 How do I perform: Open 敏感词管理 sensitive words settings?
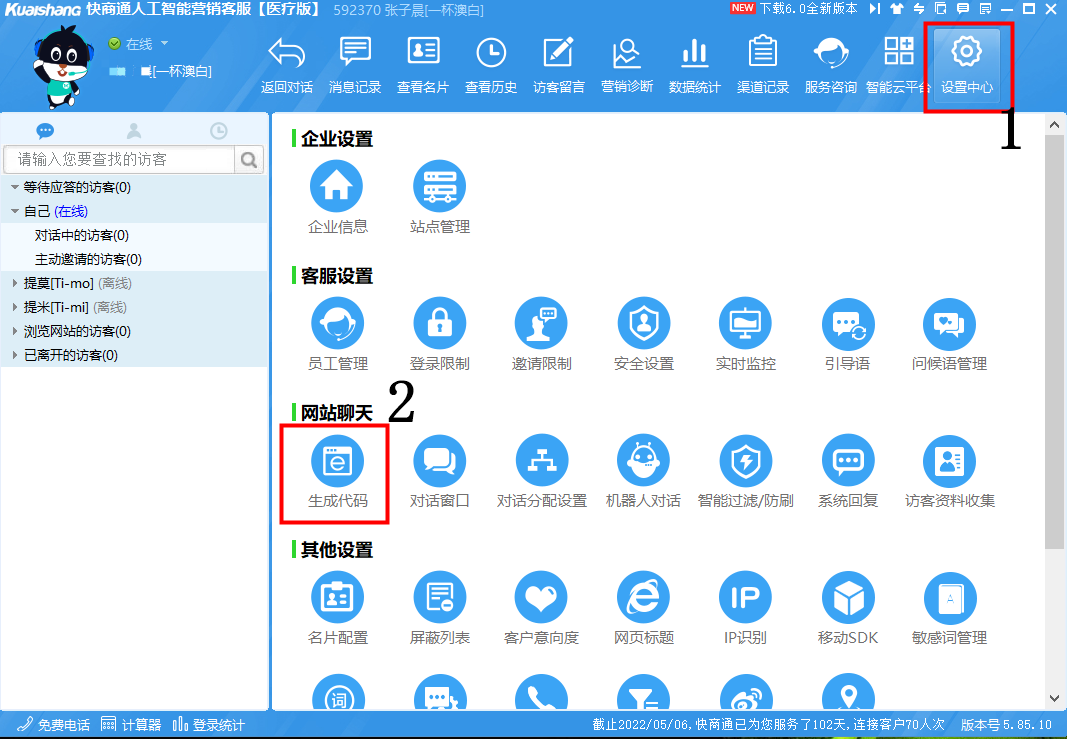pos(949,598)
